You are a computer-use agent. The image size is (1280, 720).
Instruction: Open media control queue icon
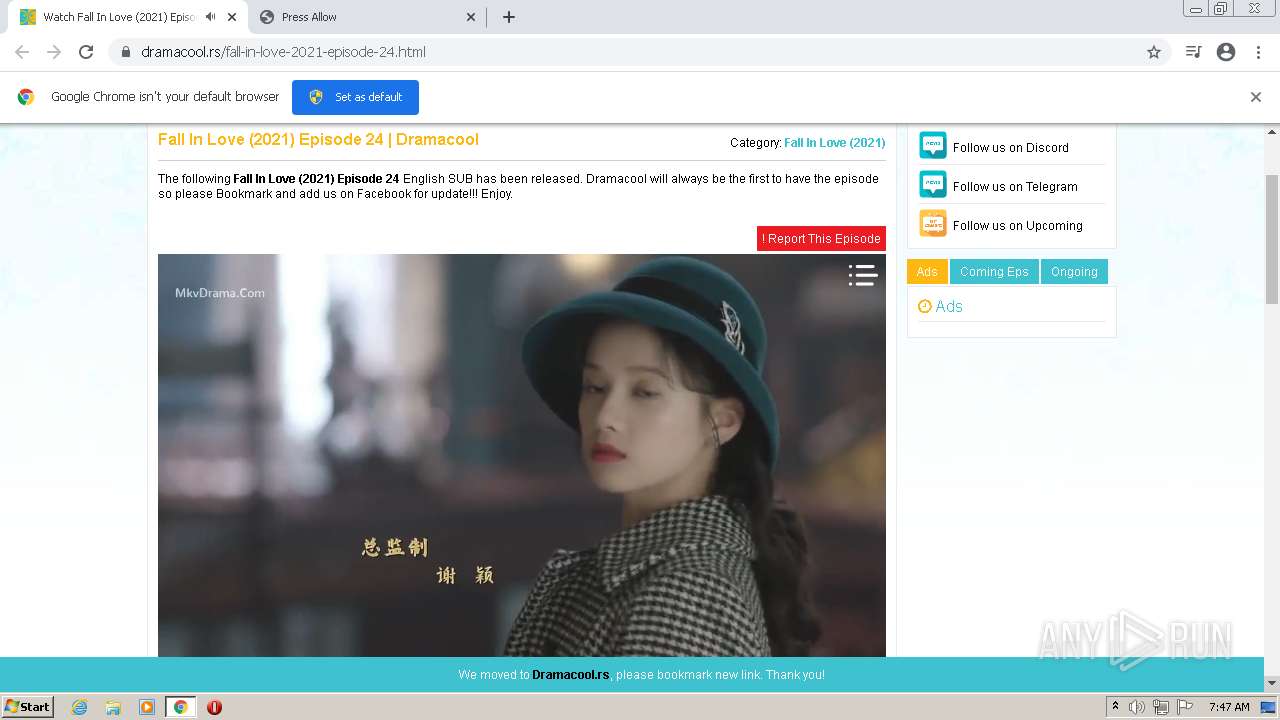(1193, 52)
